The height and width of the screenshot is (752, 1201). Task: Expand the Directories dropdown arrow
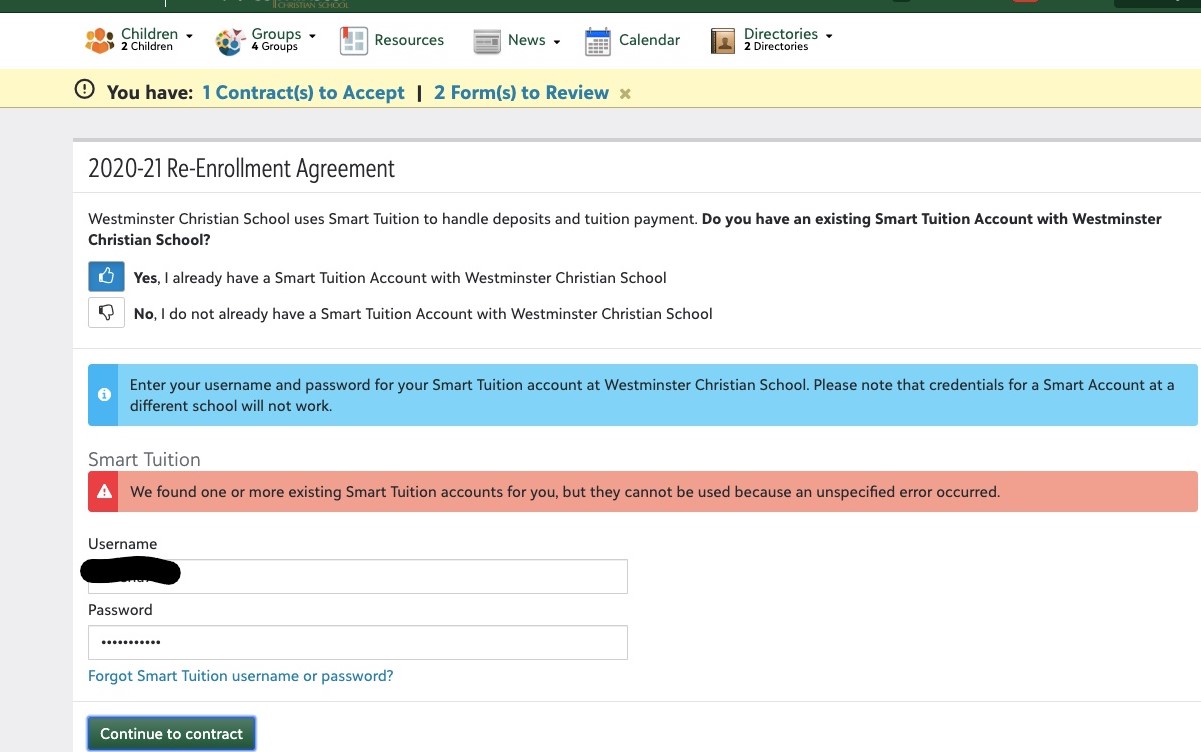pos(829,36)
